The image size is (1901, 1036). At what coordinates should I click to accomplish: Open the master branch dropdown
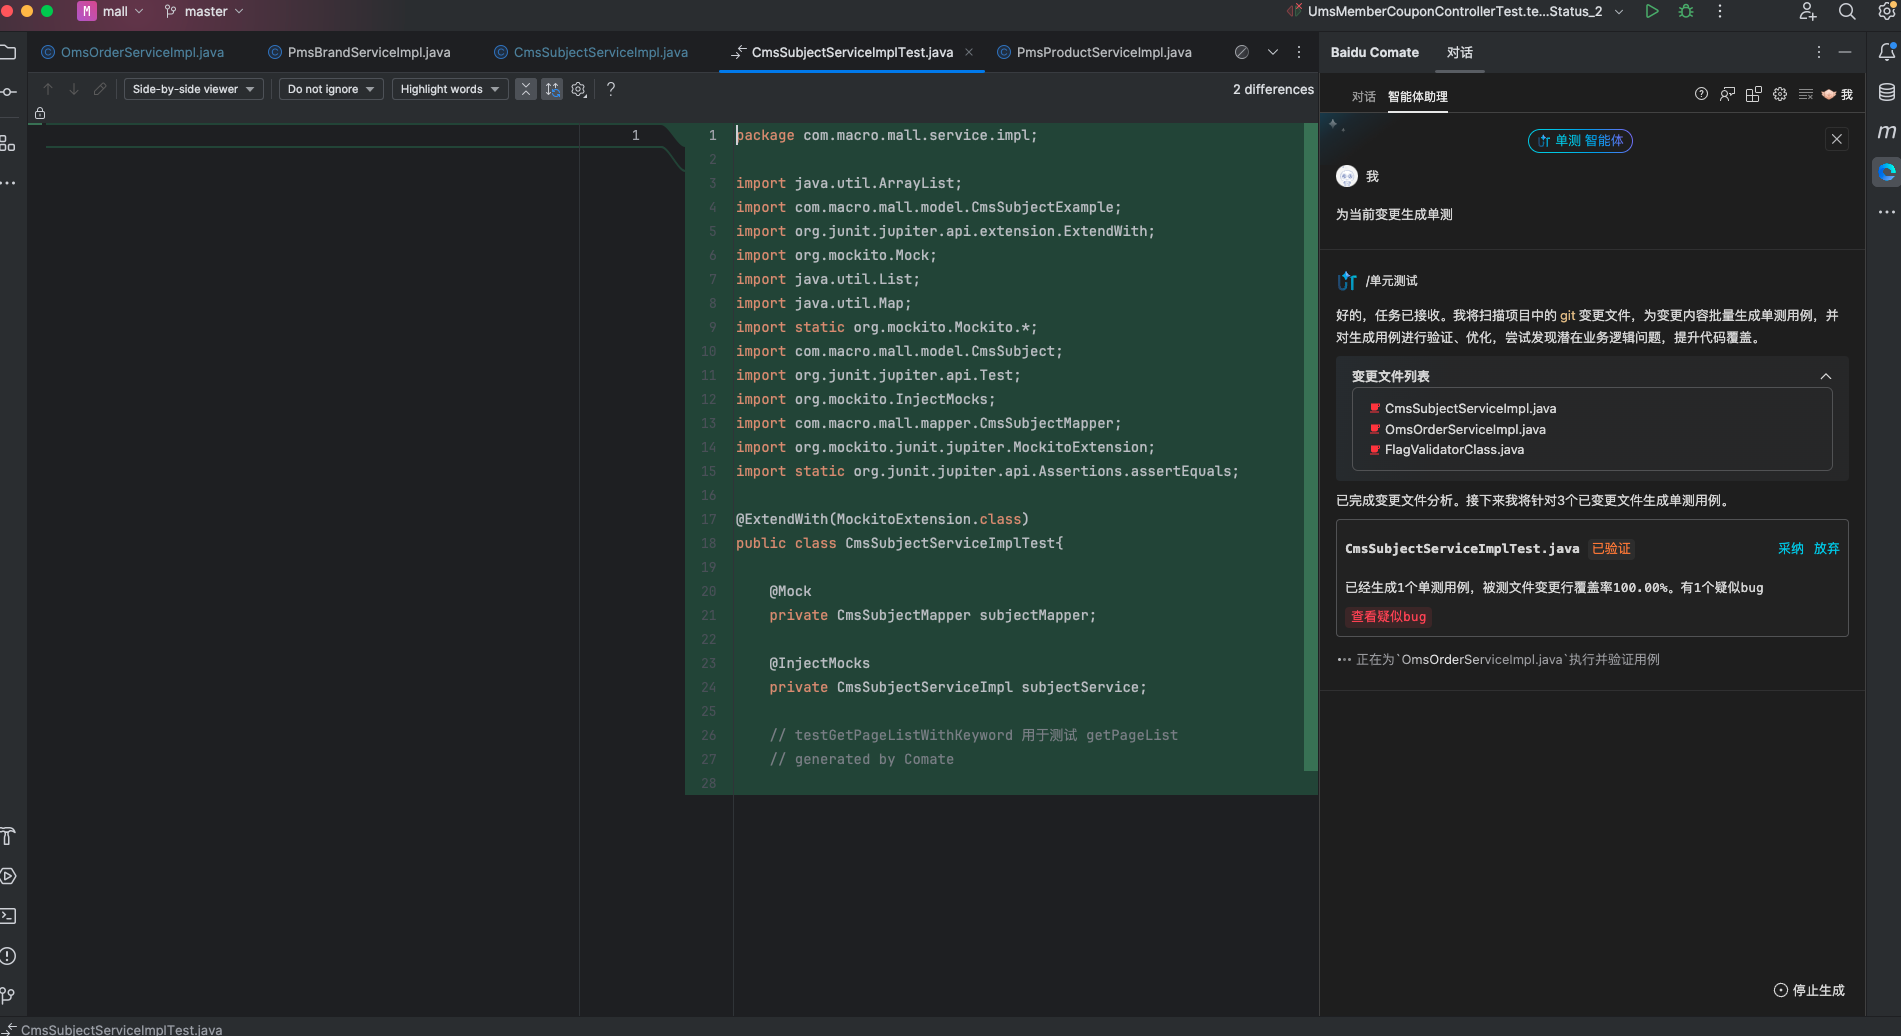pos(204,12)
